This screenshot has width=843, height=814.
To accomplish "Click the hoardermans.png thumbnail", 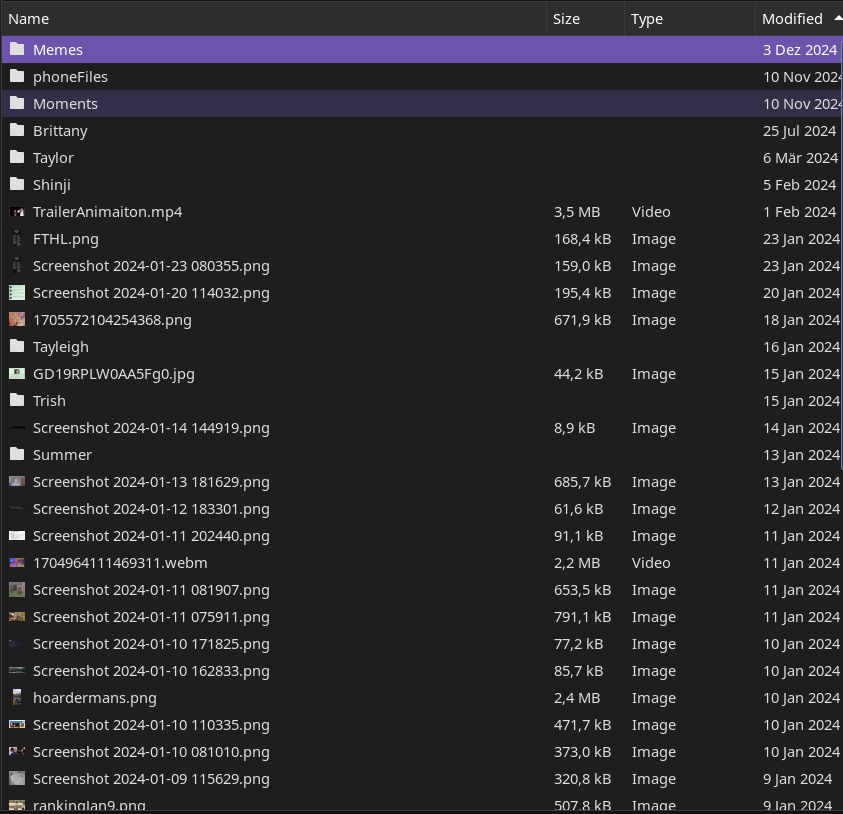I will (x=17, y=697).
